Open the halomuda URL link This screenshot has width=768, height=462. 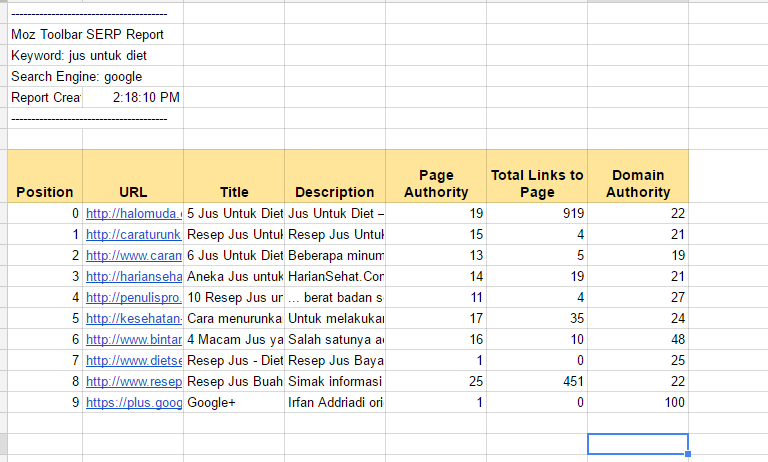pyautogui.click(x=132, y=213)
